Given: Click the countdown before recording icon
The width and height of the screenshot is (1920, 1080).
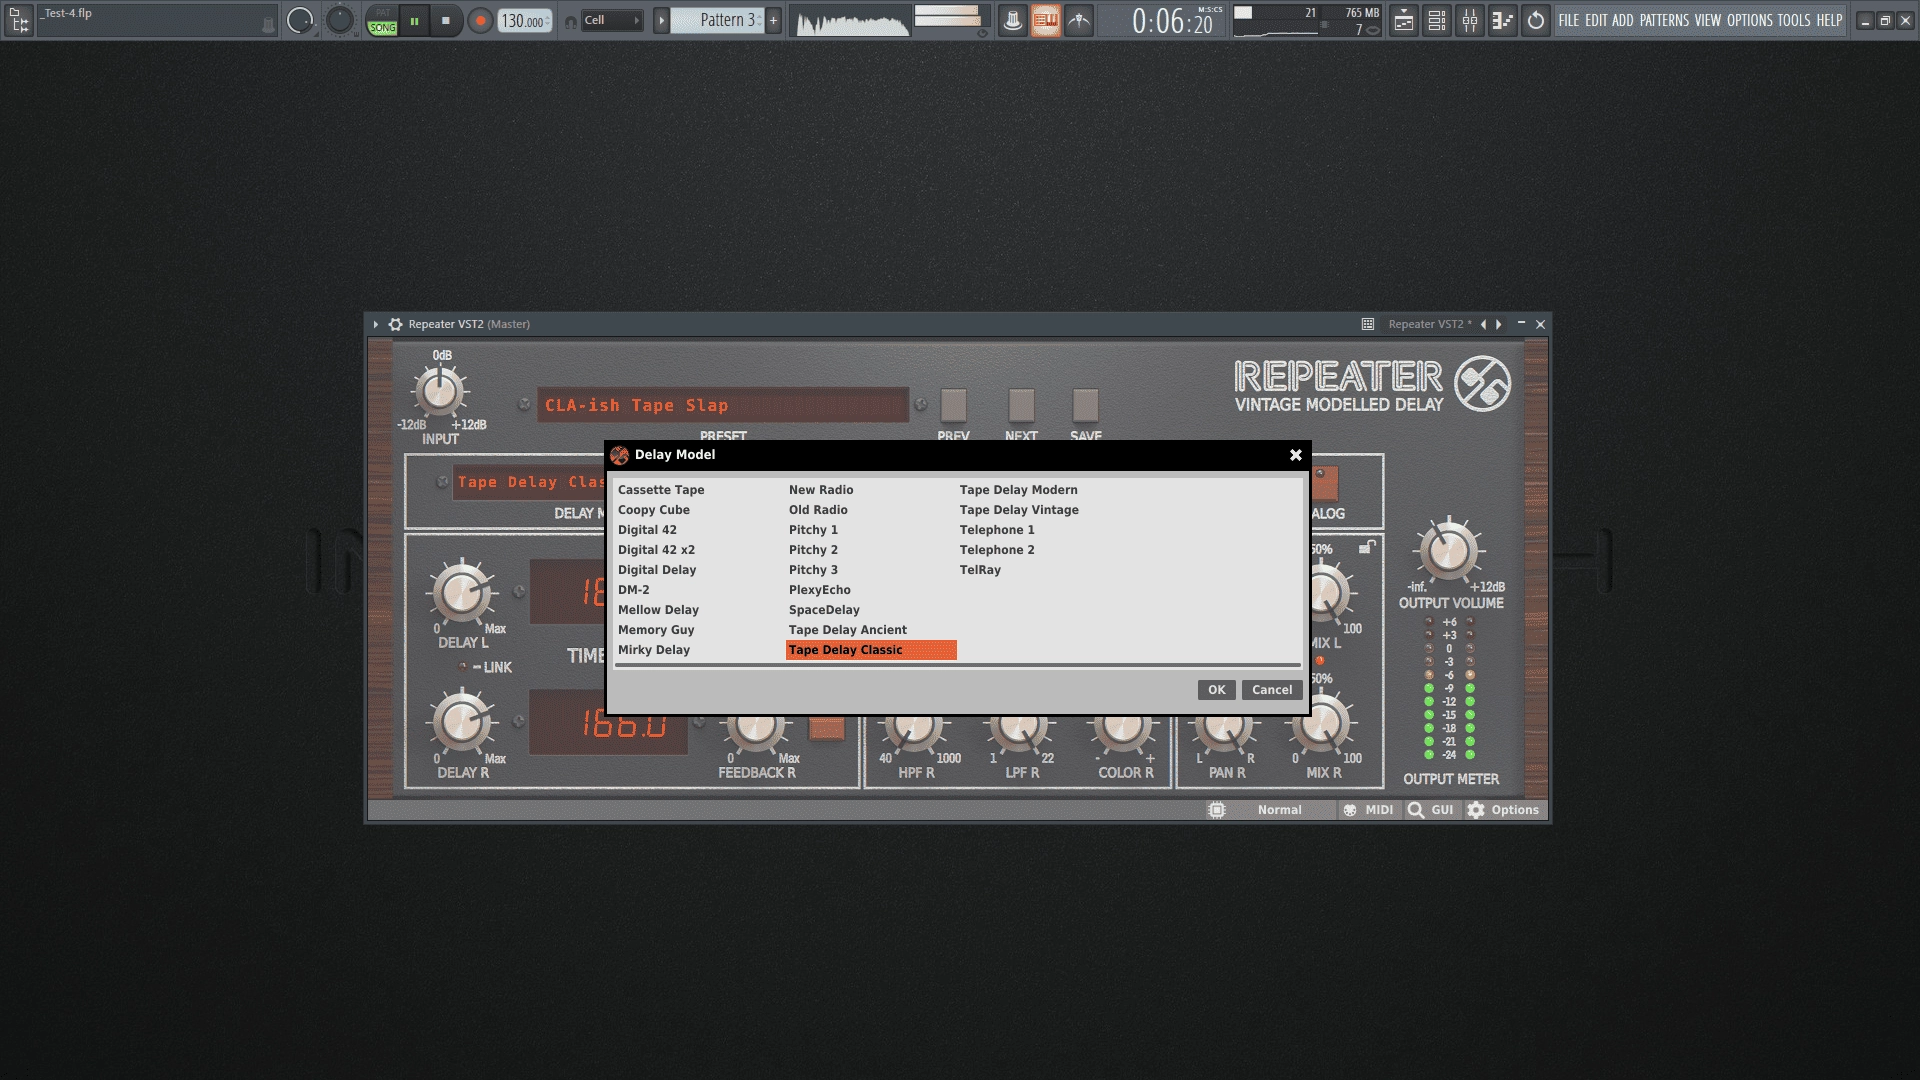Looking at the screenshot, I should pos(1079,20).
